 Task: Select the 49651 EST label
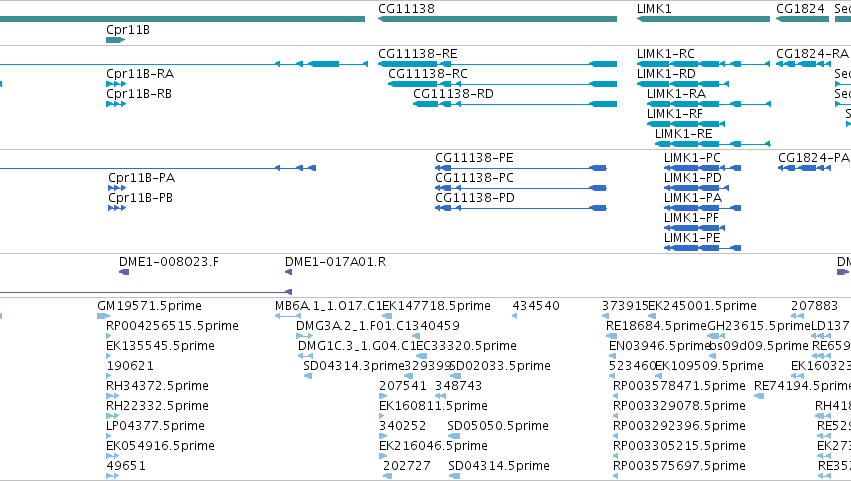[x=126, y=466]
